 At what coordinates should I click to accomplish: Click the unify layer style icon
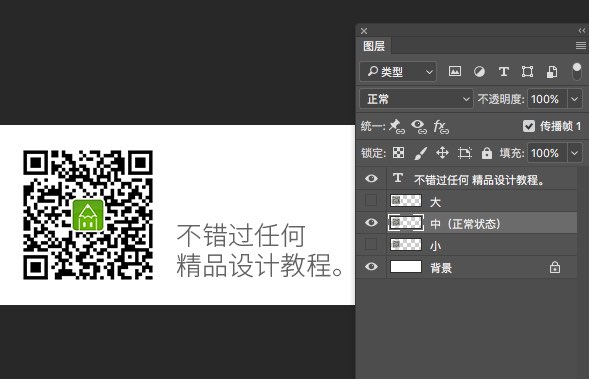441,127
